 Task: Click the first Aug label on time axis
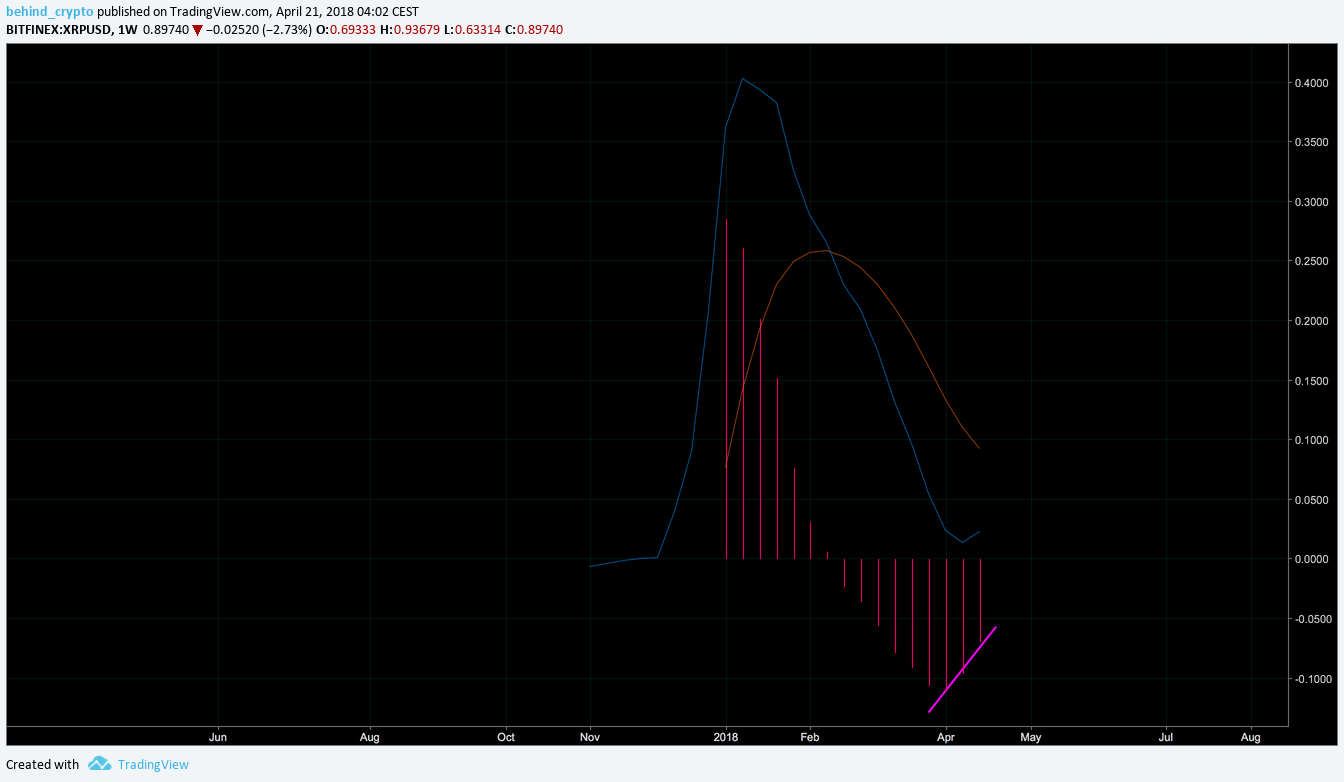pos(370,737)
